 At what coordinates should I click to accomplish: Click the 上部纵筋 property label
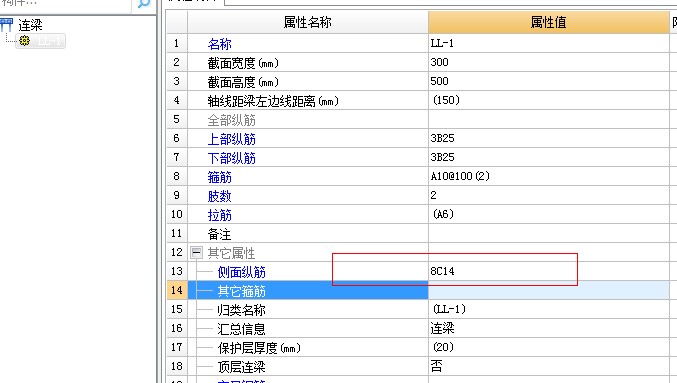pyautogui.click(x=231, y=139)
